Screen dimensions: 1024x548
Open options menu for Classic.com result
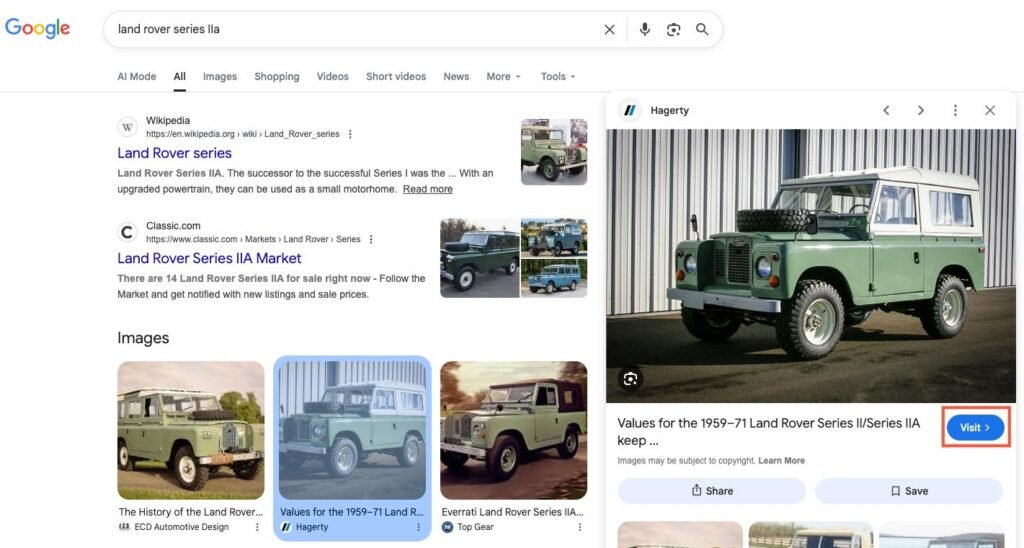371,240
